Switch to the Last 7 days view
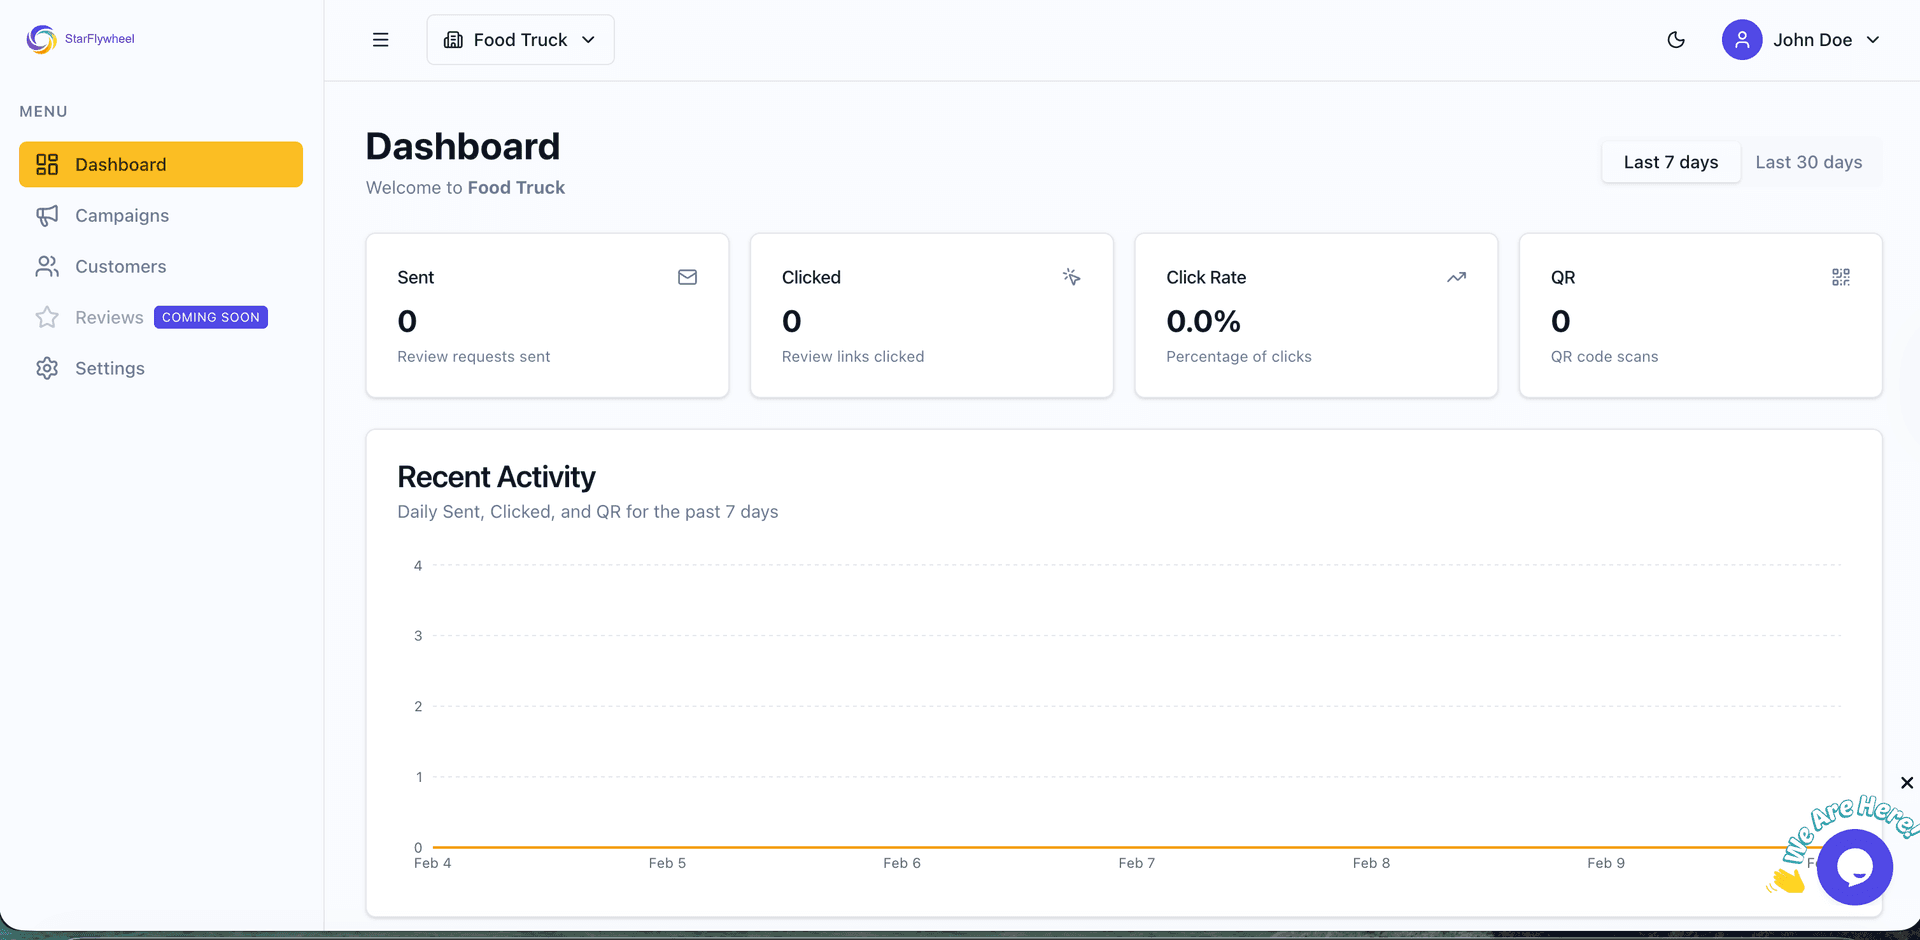1920x940 pixels. [1670, 162]
